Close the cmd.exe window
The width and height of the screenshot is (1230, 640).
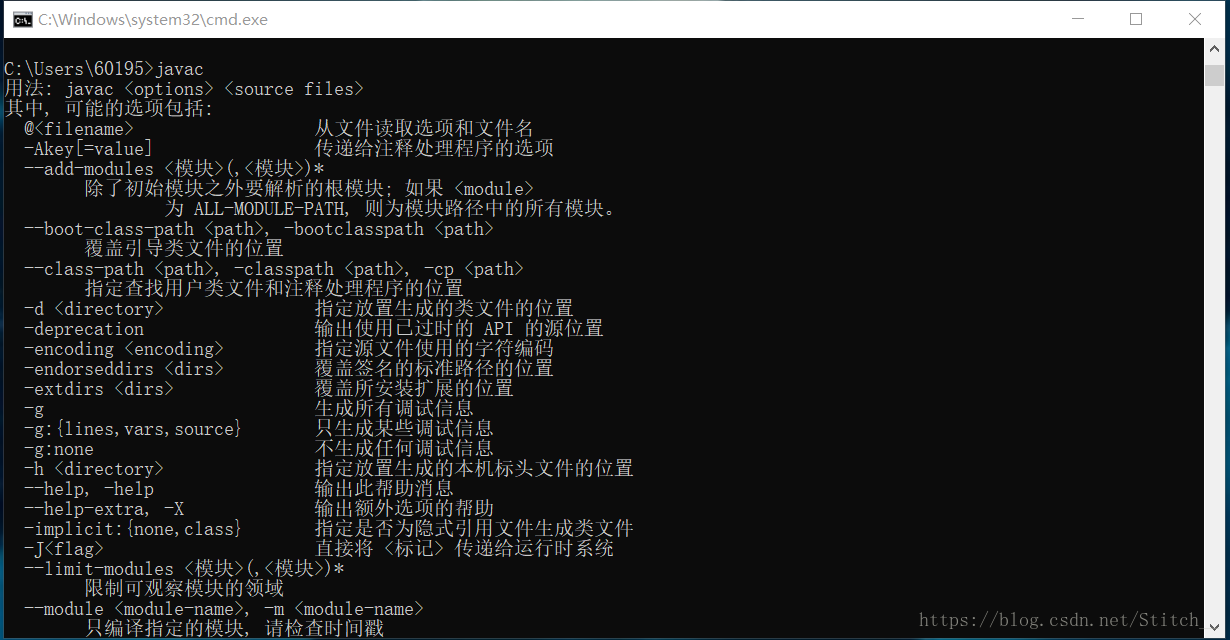1195,19
